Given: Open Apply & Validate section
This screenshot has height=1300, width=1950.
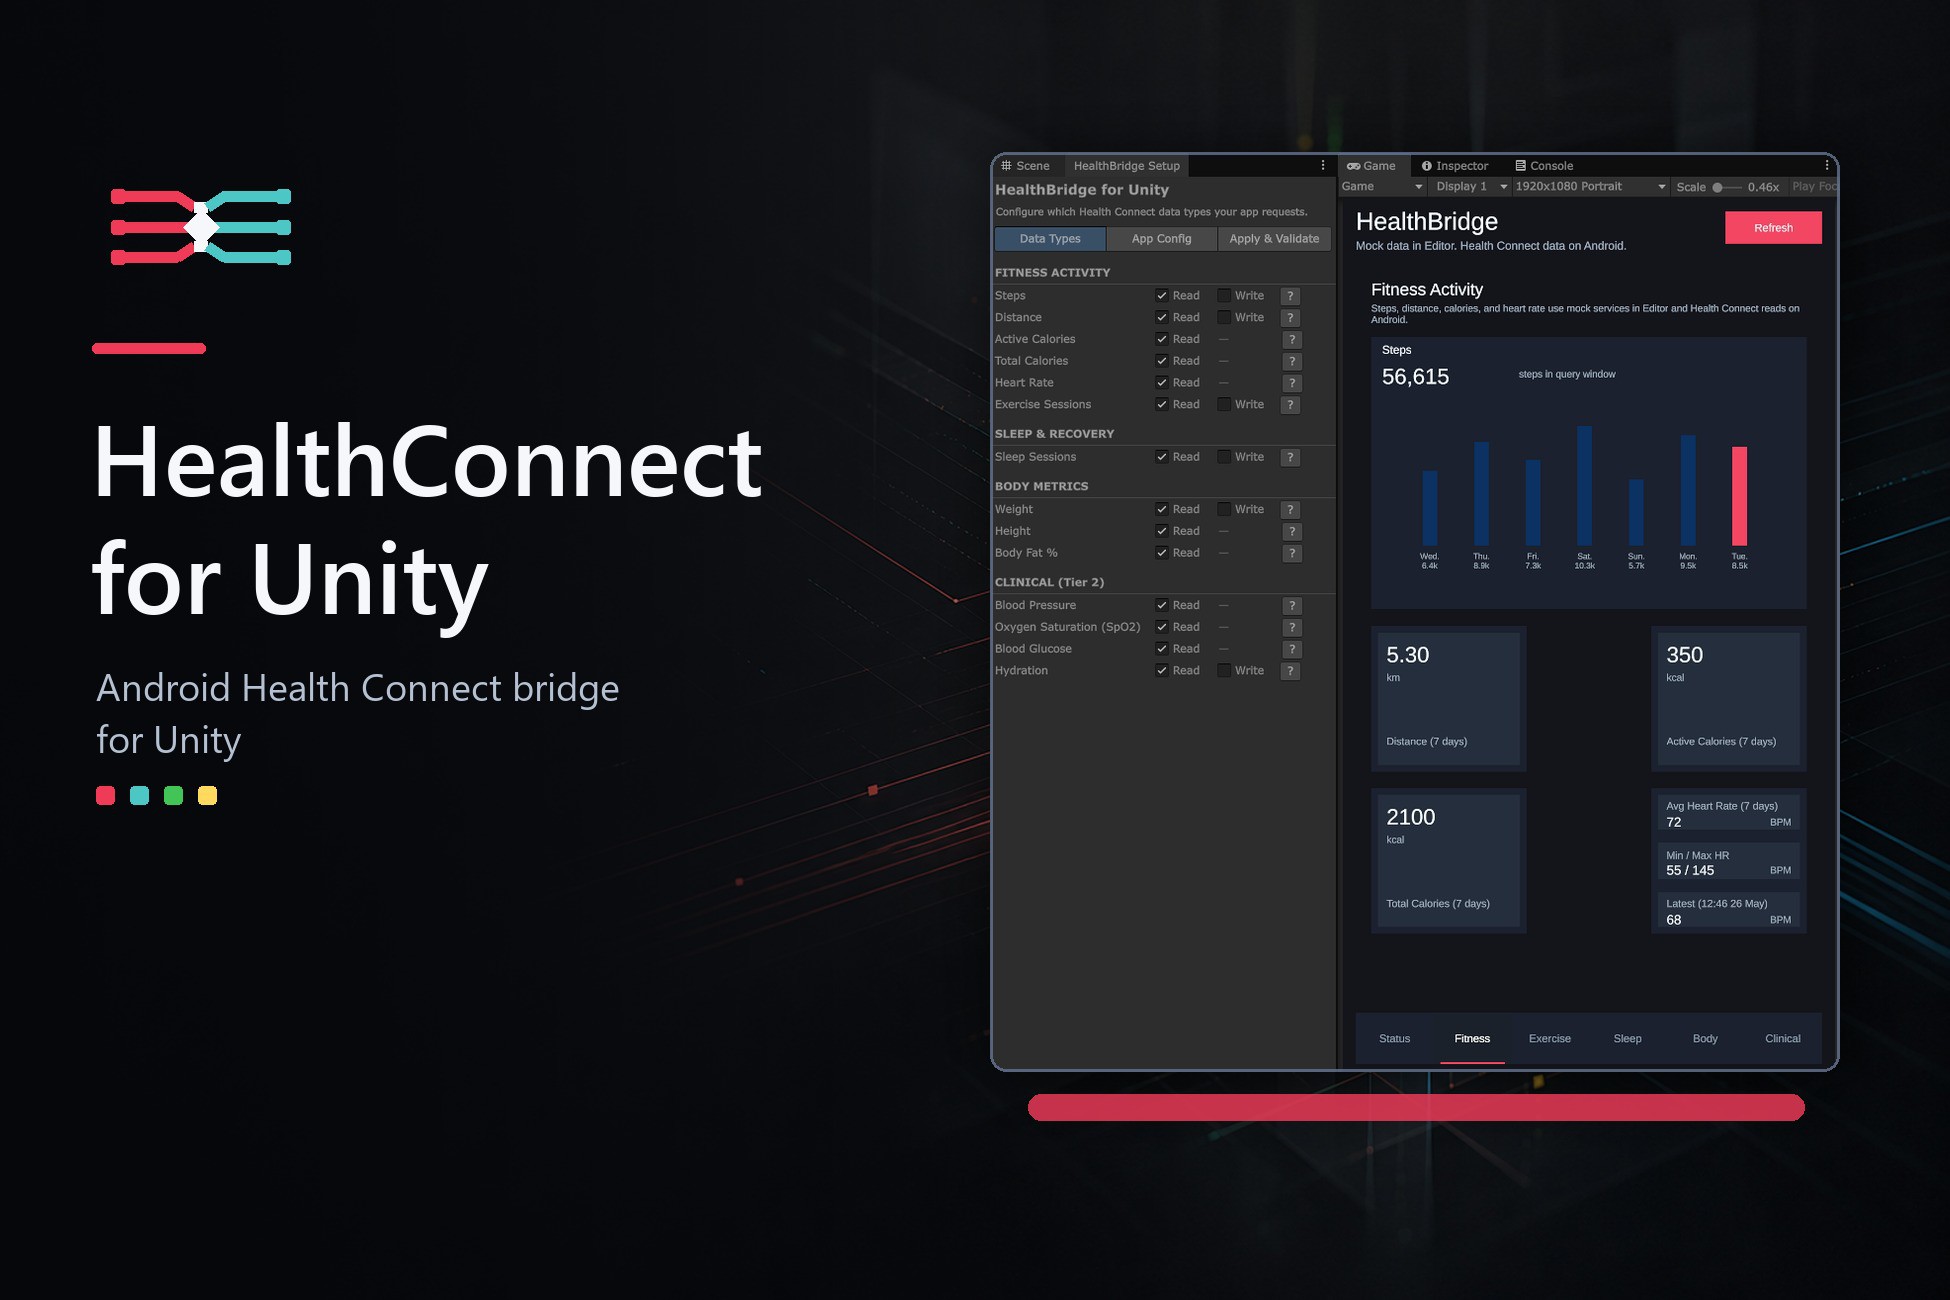Looking at the screenshot, I should point(1274,239).
